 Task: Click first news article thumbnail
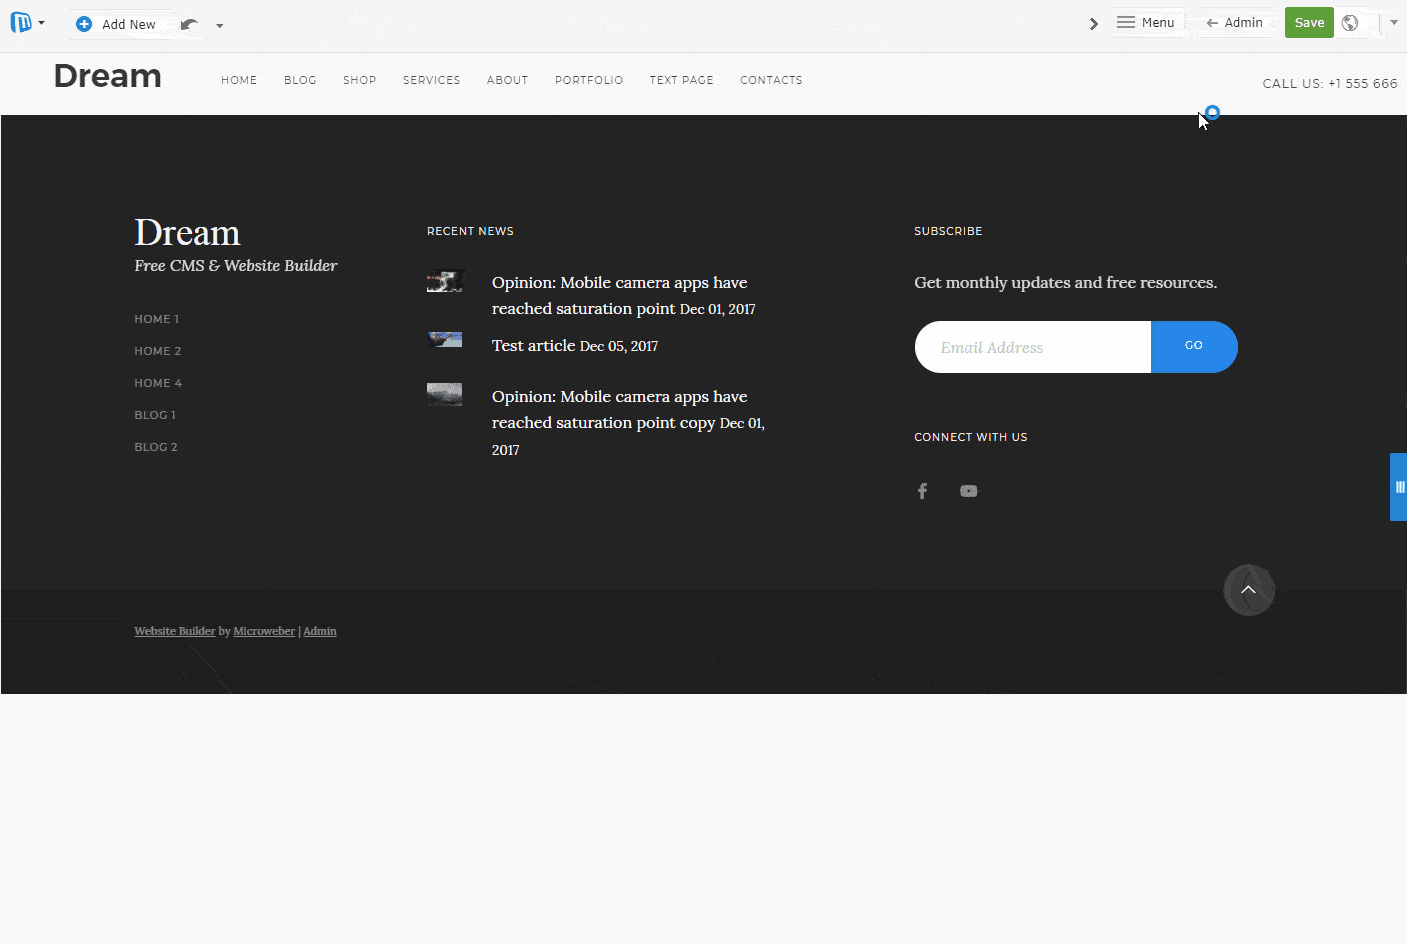tap(445, 282)
